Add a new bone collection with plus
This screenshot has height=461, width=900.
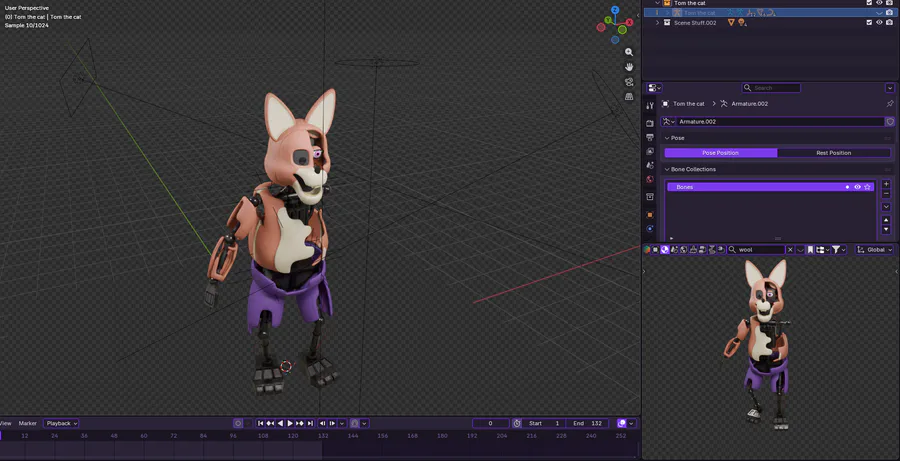[886, 184]
